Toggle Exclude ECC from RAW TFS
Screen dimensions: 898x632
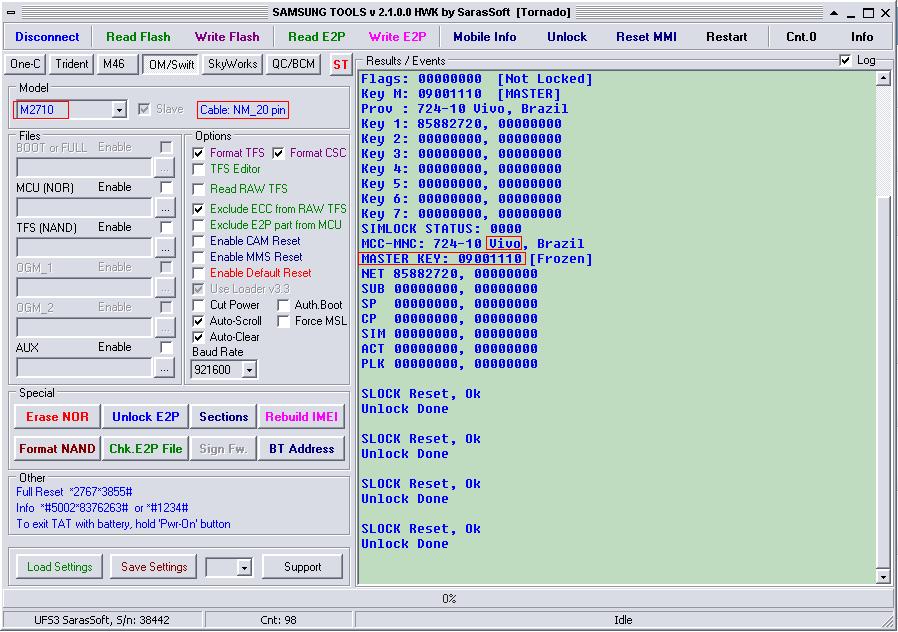coord(198,209)
